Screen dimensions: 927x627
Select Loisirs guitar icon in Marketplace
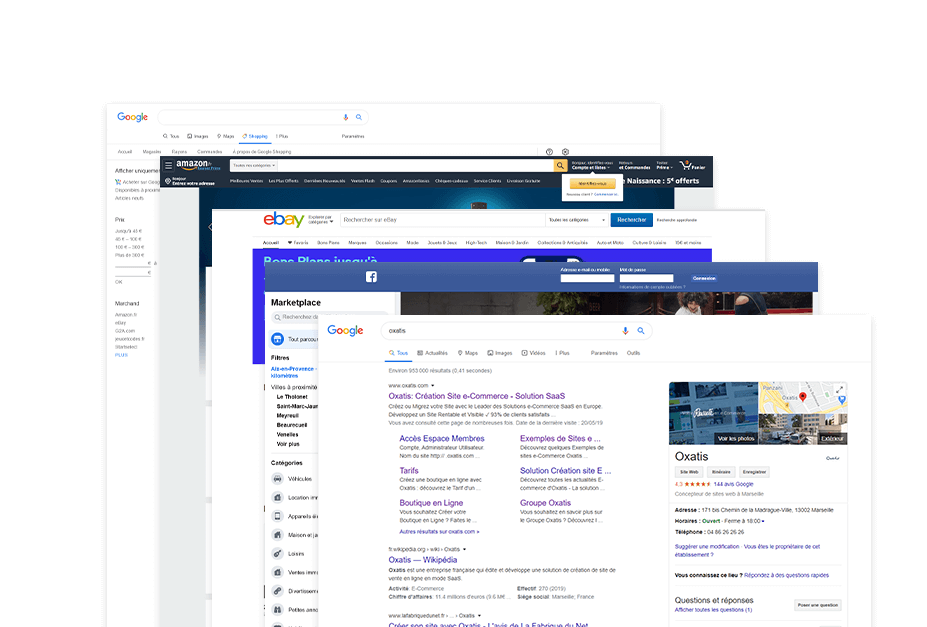pyautogui.click(x=277, y=554)
